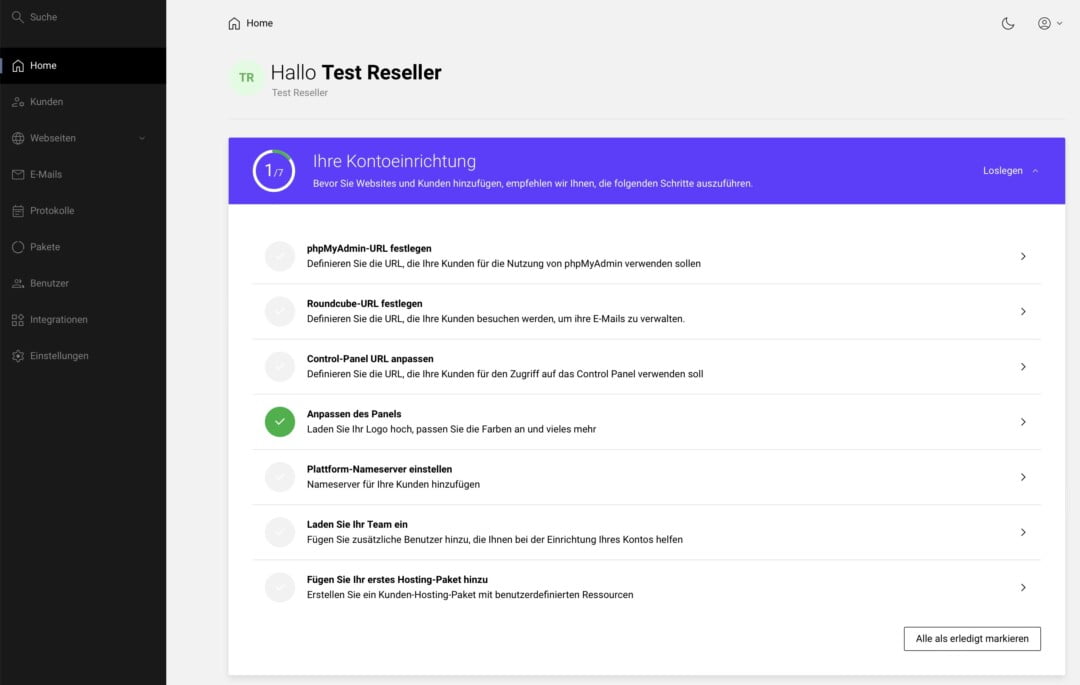Image resolution: width=1080 pixels, height=685 pixels.
Task: Click the Alle als erledigt markieren button
Action: [972, 638]
